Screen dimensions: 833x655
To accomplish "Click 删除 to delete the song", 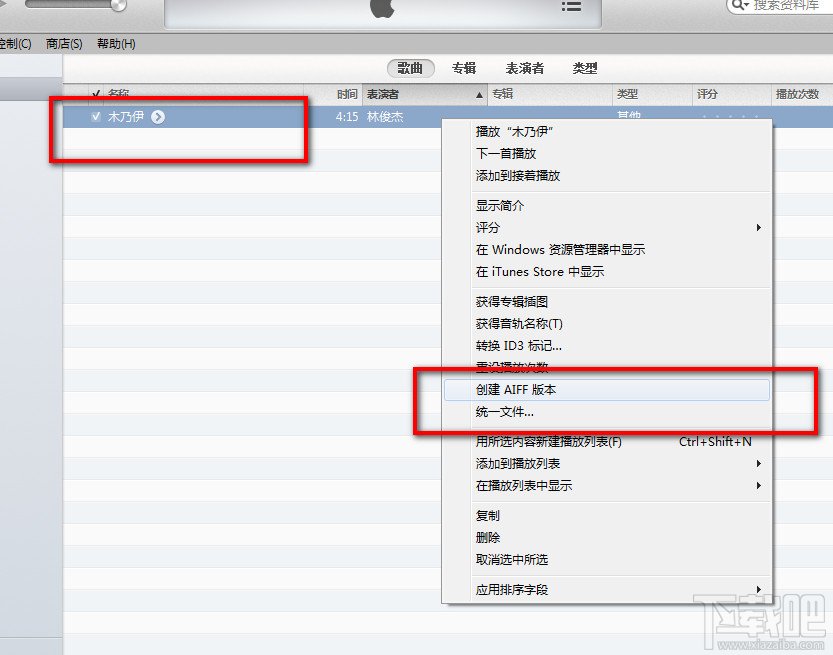I will pyautogui.click(x=487, y=538).
